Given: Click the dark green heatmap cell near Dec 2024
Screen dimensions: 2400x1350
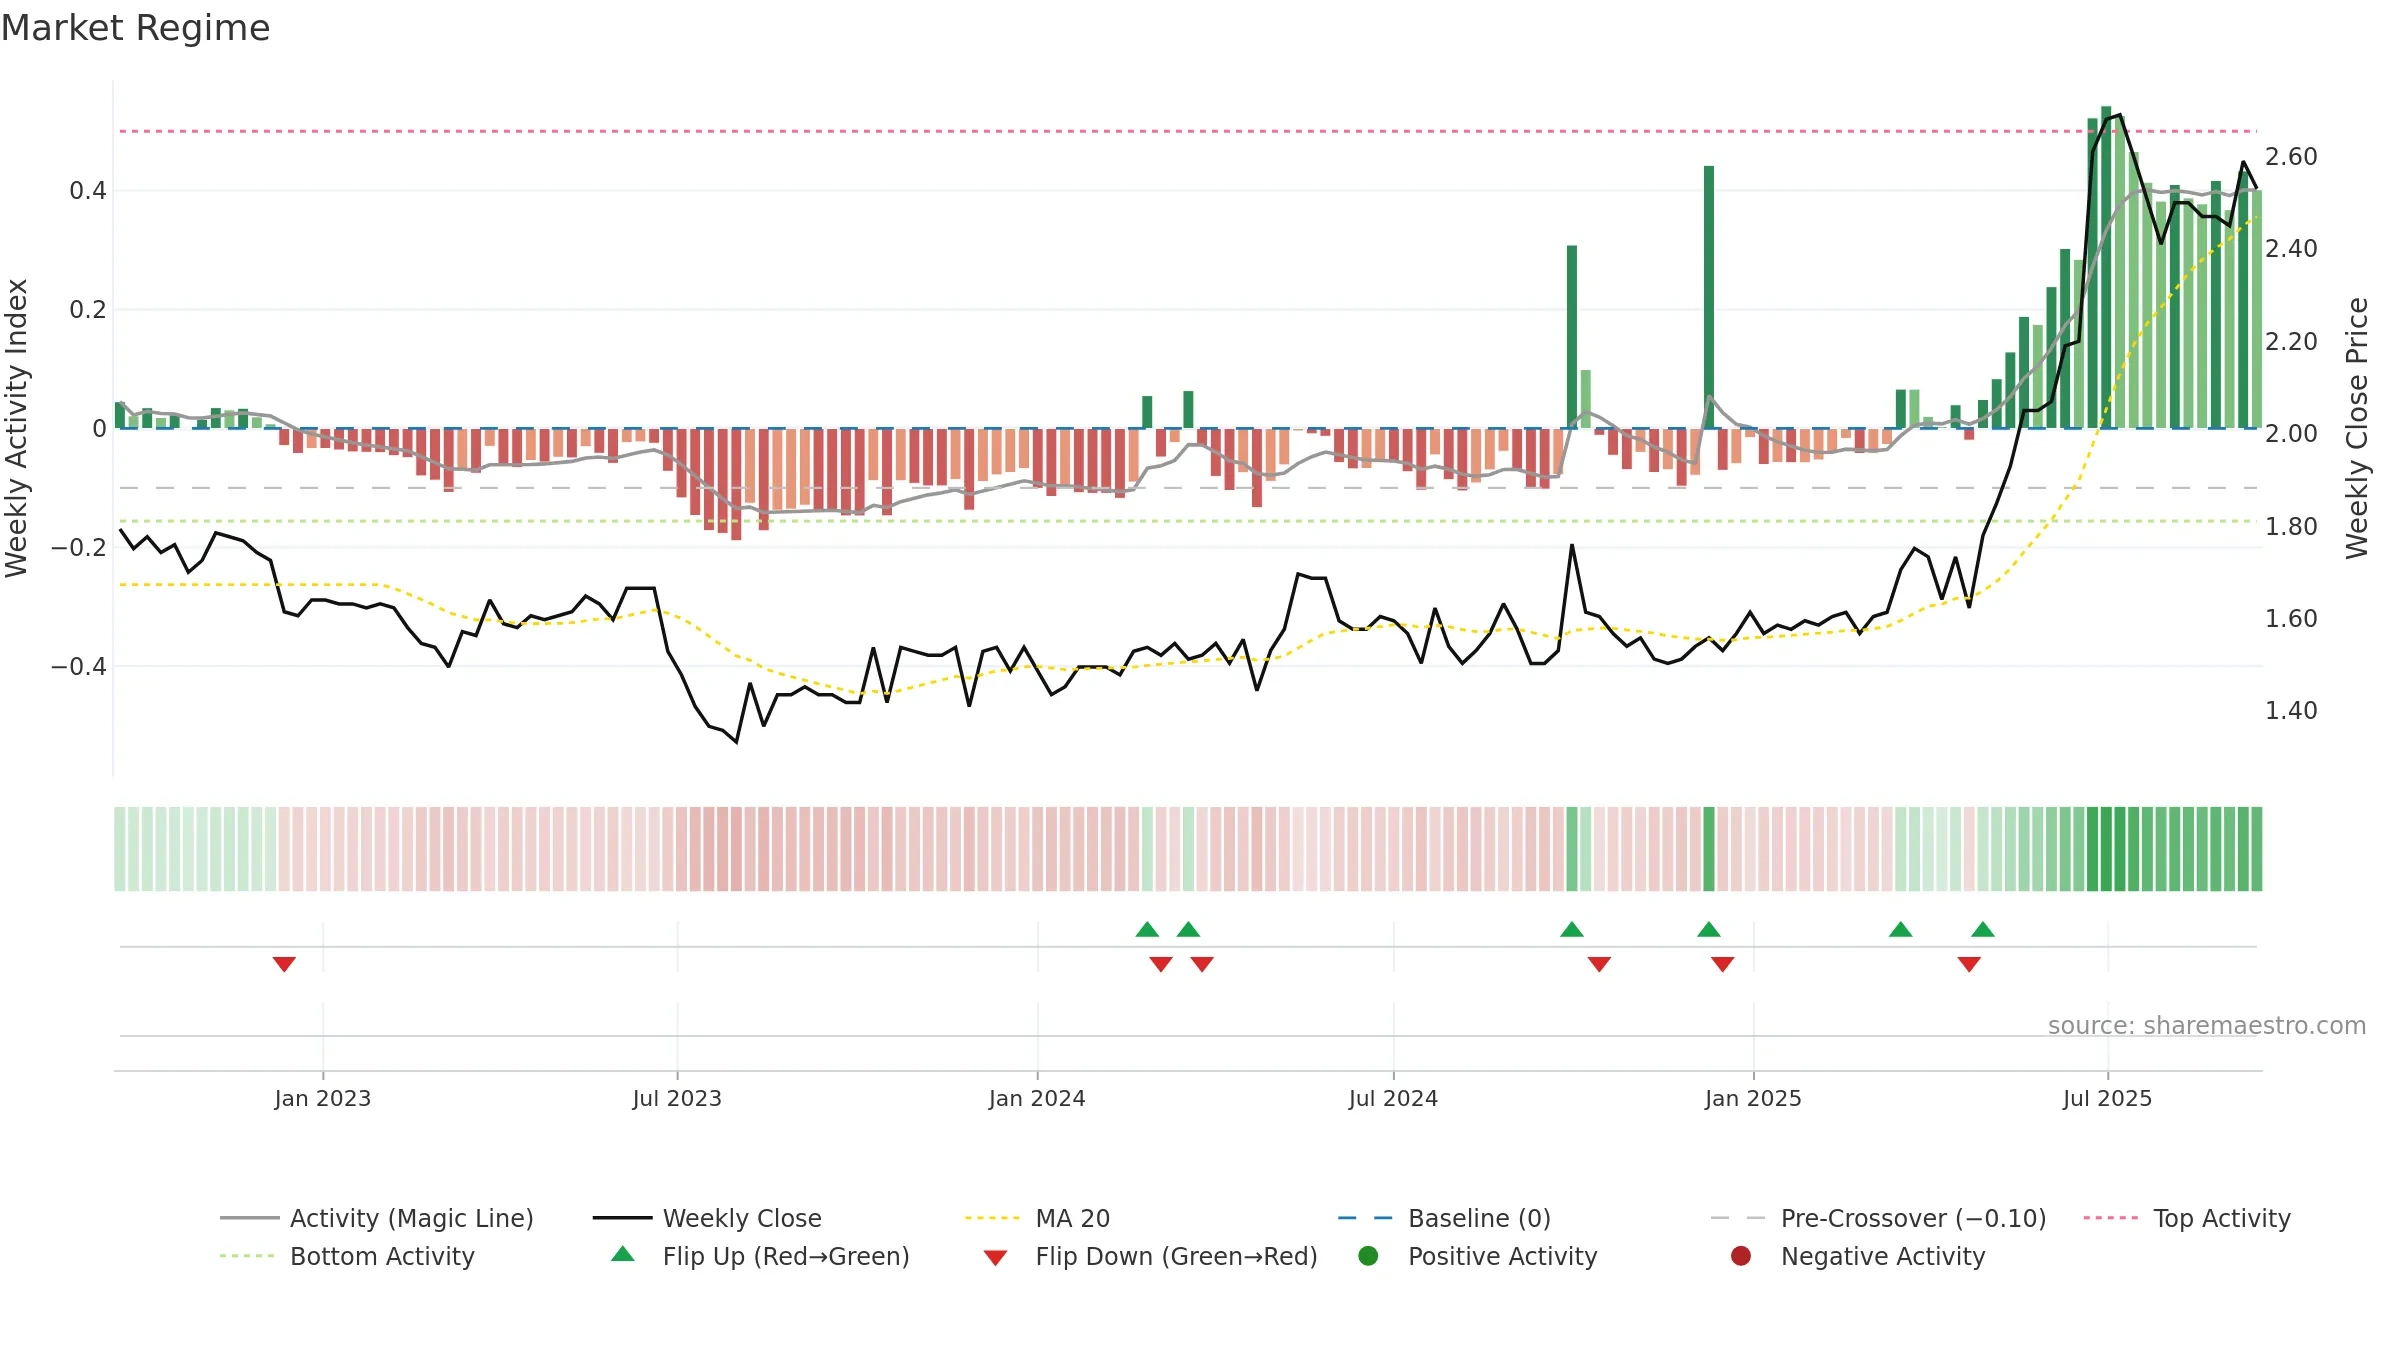Looking at the screenshot, I should [x=1709, y=849].
